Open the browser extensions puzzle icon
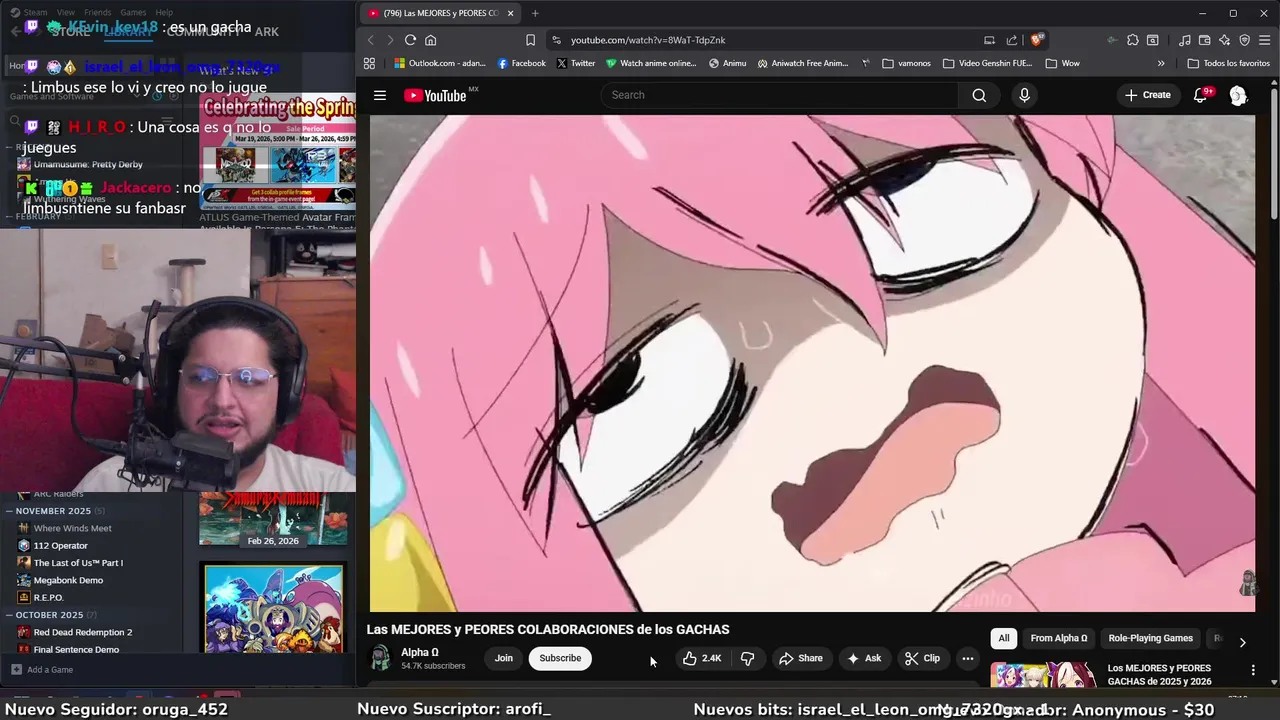The height and width of the screenshot is (720, 1280). (1132, 40)
